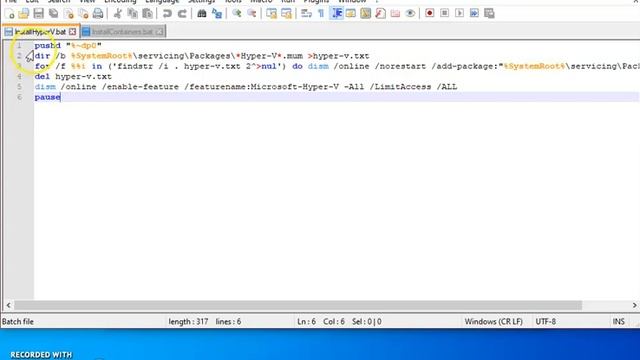Print the document with the printer icon

pos(98,13)
